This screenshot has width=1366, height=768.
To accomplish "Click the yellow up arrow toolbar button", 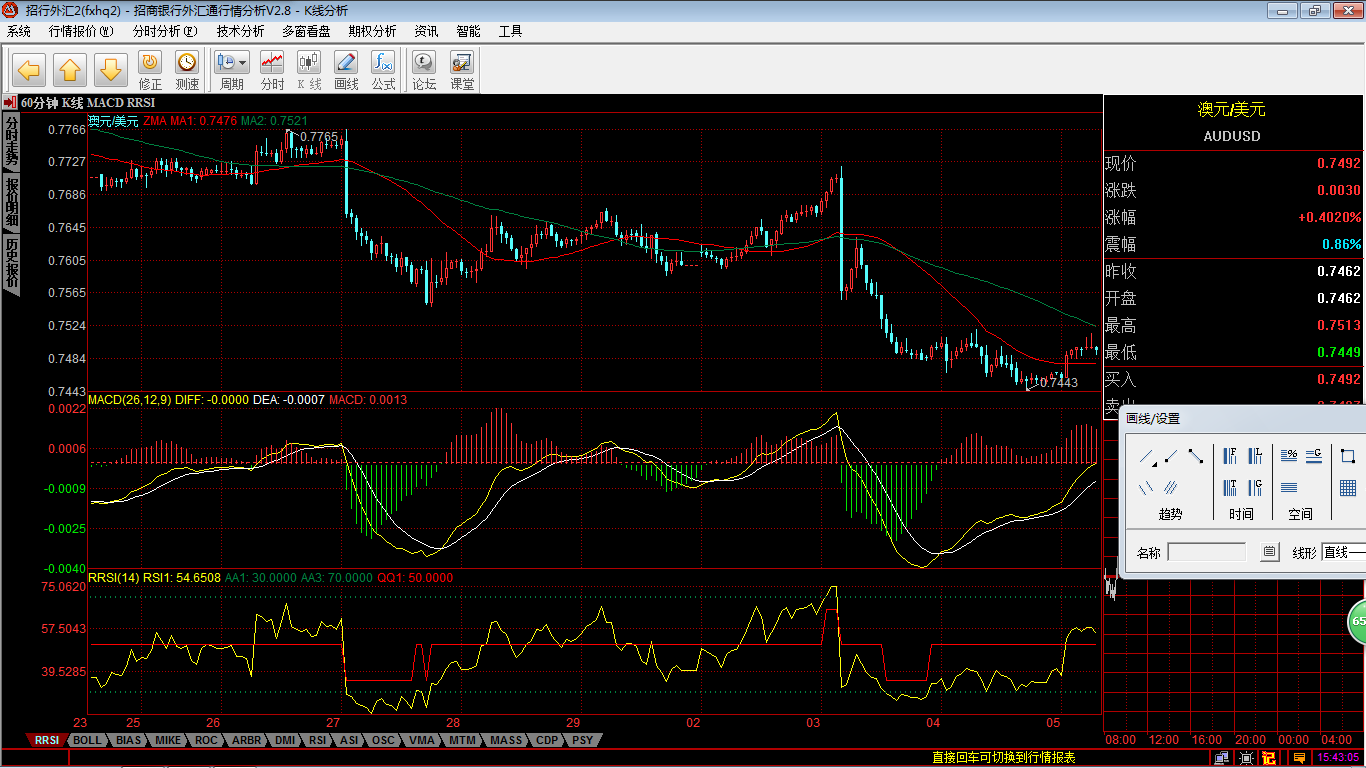I will (70, 70).
